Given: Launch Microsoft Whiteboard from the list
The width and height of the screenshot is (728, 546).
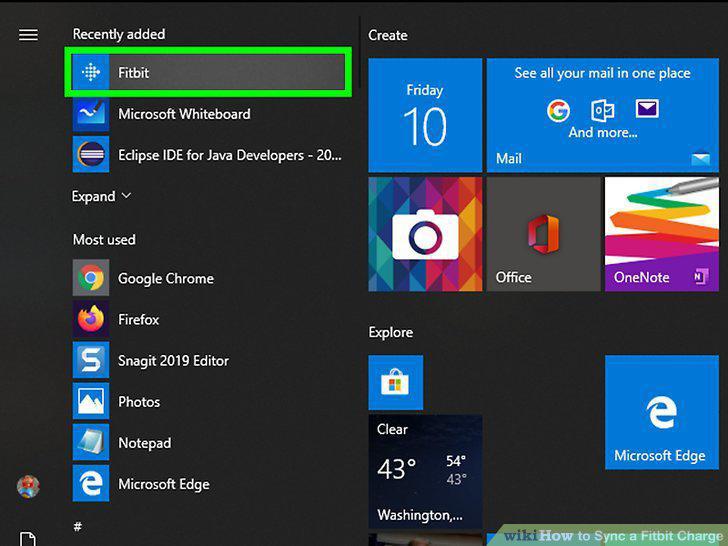Looking at the screenshot, I should click(208, 113).
